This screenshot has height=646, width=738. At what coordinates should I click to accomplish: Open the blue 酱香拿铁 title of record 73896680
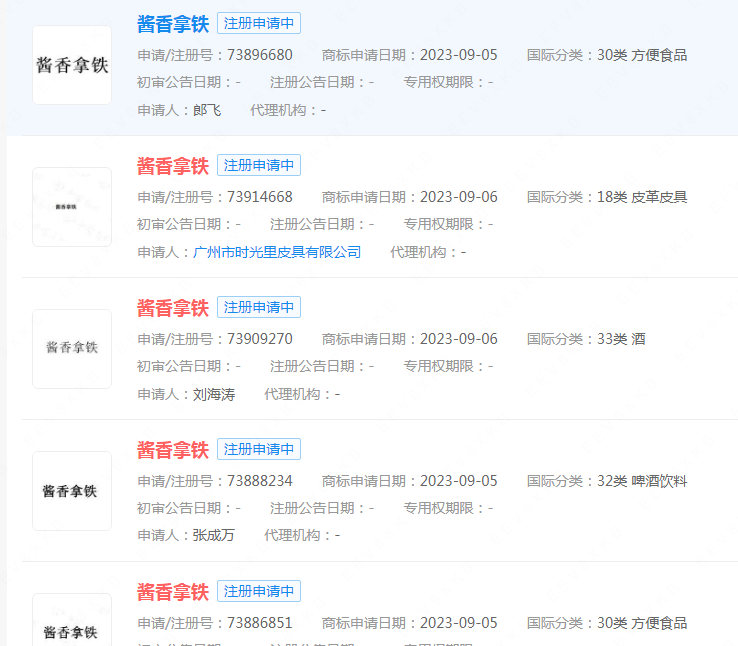pyautogui.click(x=173, y=24)
